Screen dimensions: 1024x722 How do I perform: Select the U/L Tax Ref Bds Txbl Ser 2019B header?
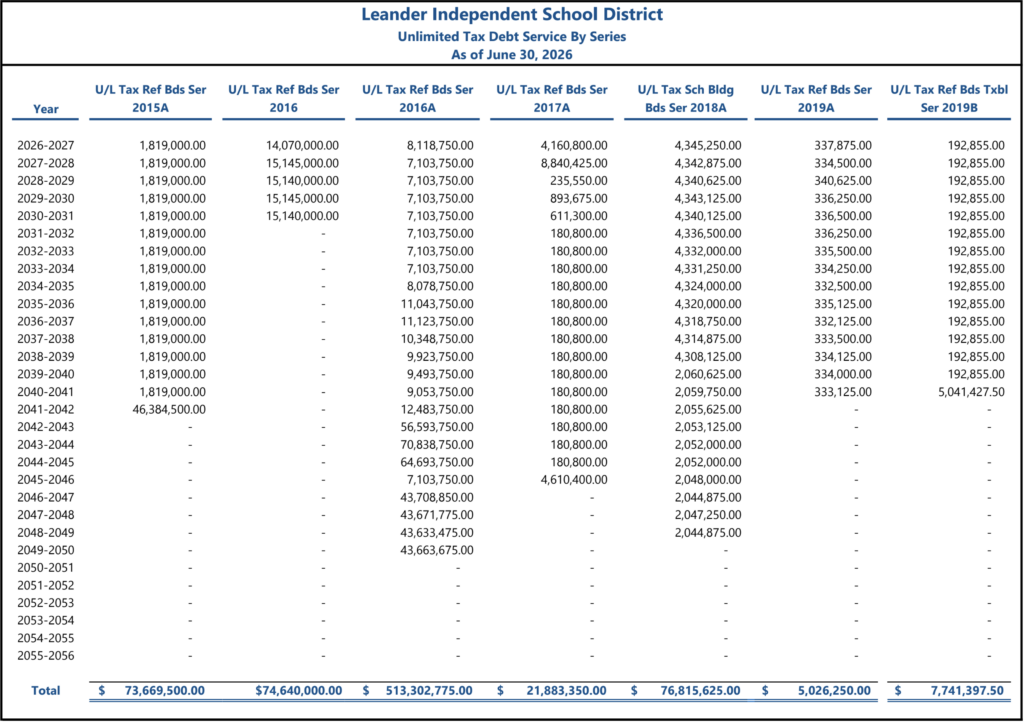949,99
